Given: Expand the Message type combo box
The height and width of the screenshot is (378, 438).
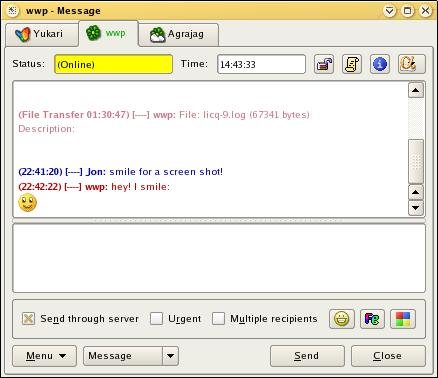Looking at the screenshot, I should 170,356.
